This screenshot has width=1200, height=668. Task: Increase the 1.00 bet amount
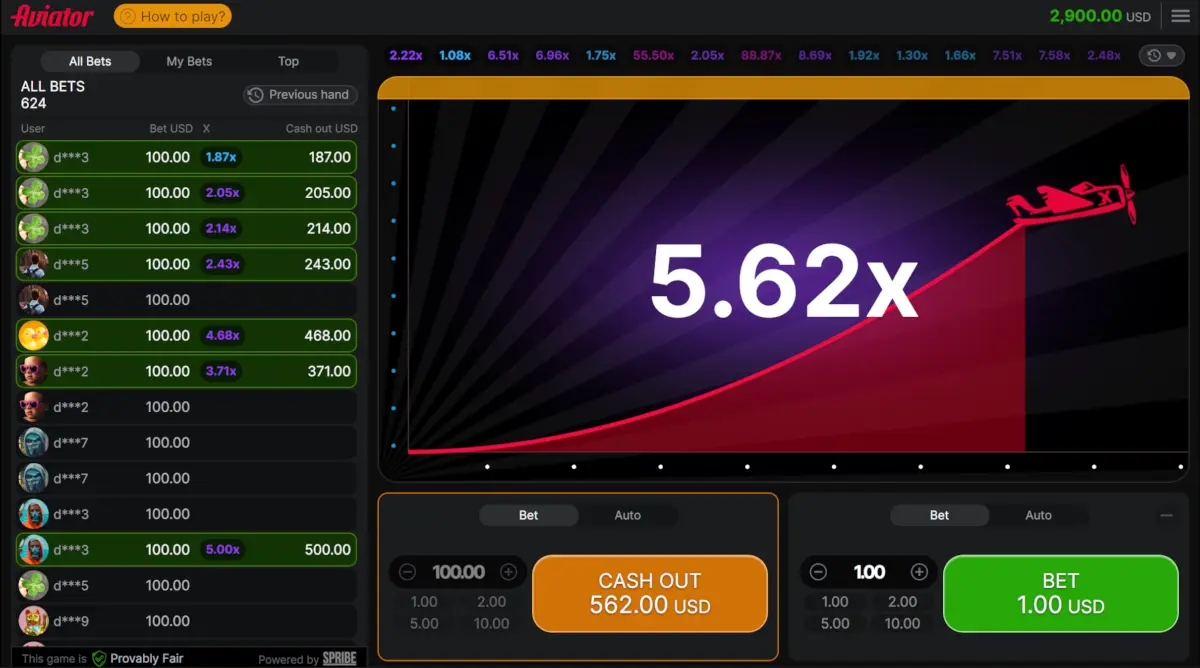coord(919,572)
